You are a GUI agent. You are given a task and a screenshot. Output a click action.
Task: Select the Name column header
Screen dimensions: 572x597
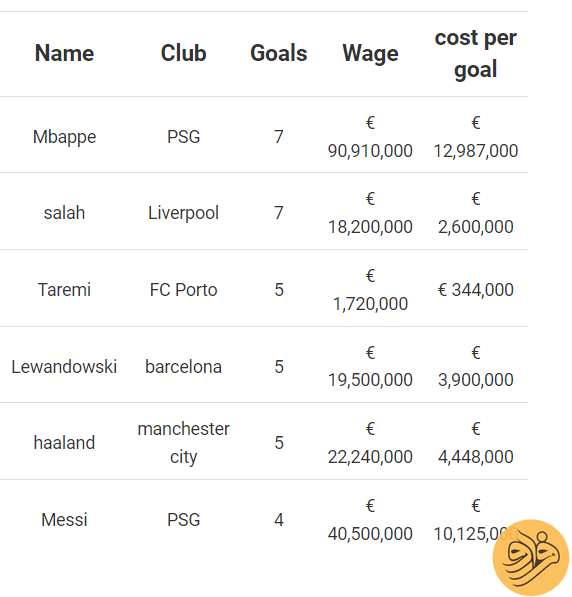64,53
